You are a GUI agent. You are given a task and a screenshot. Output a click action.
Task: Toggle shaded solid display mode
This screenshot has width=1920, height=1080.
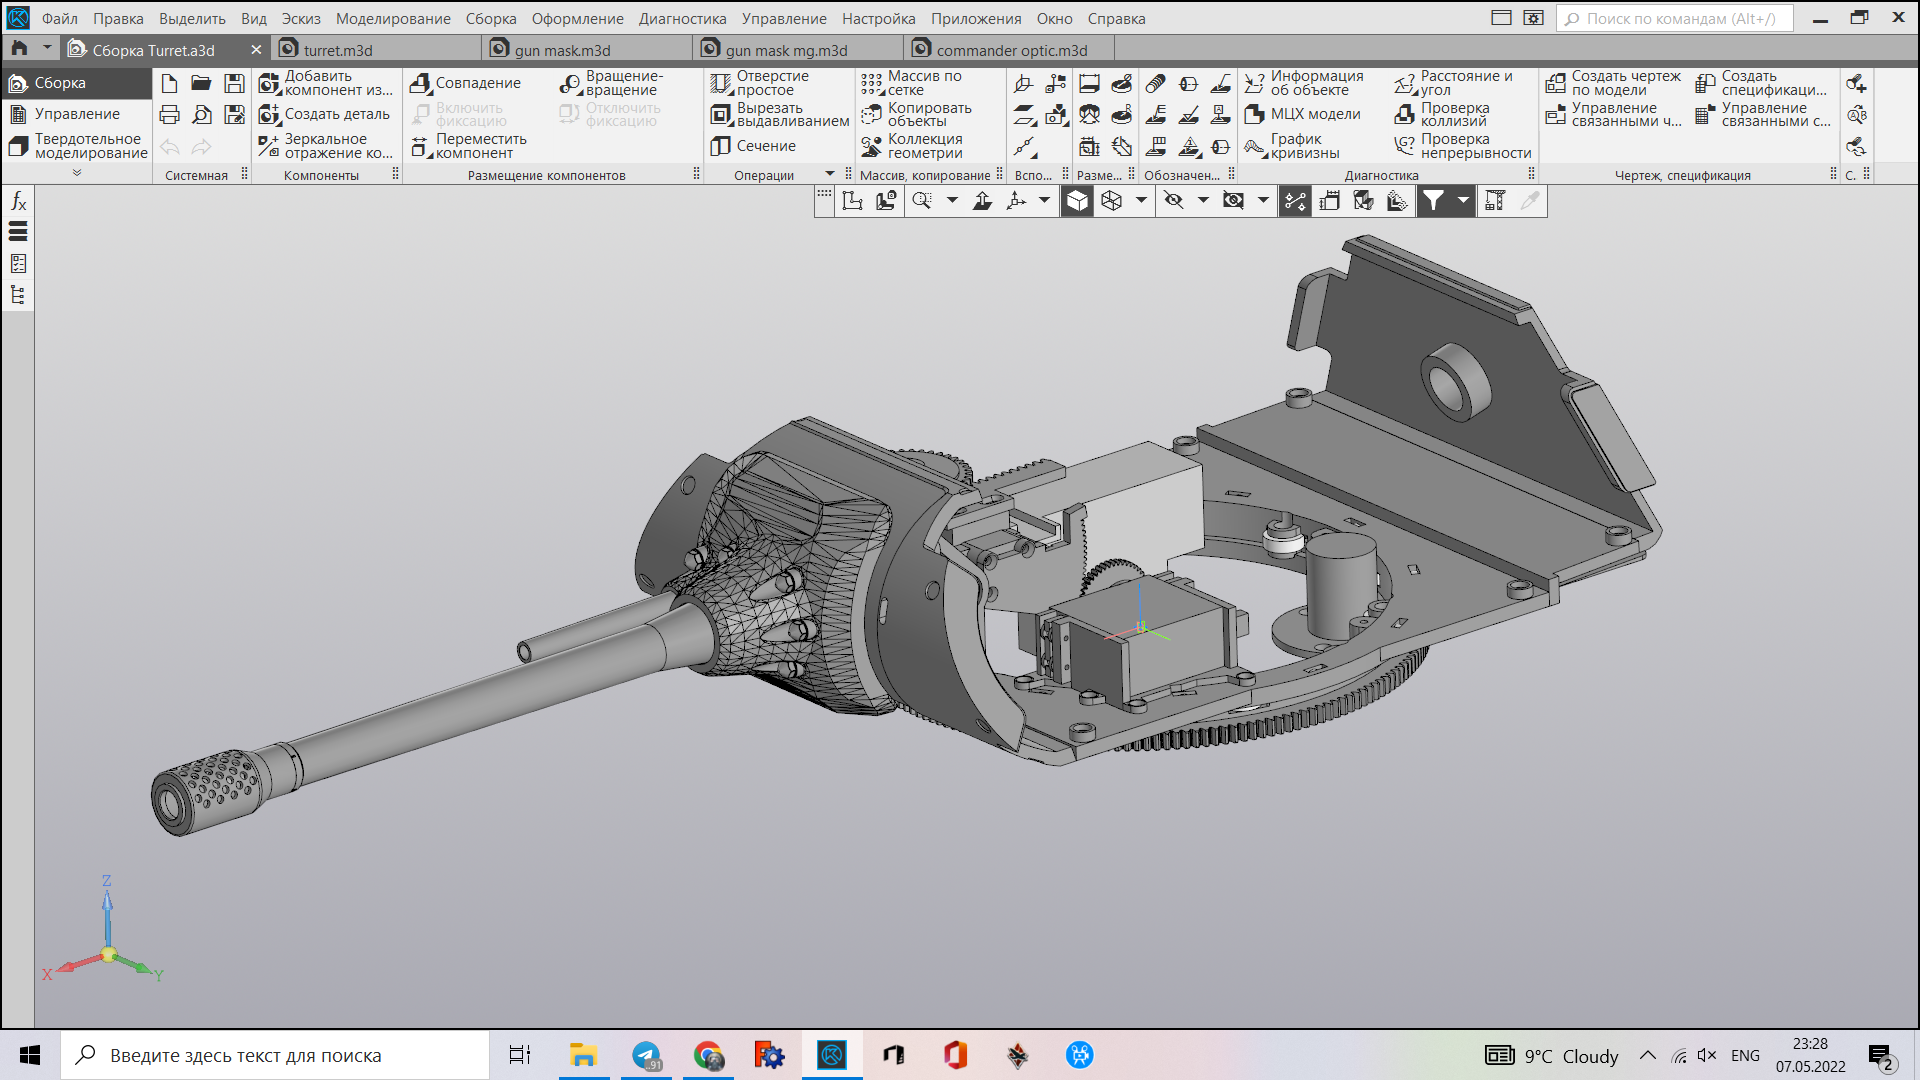click(1077, 201)
